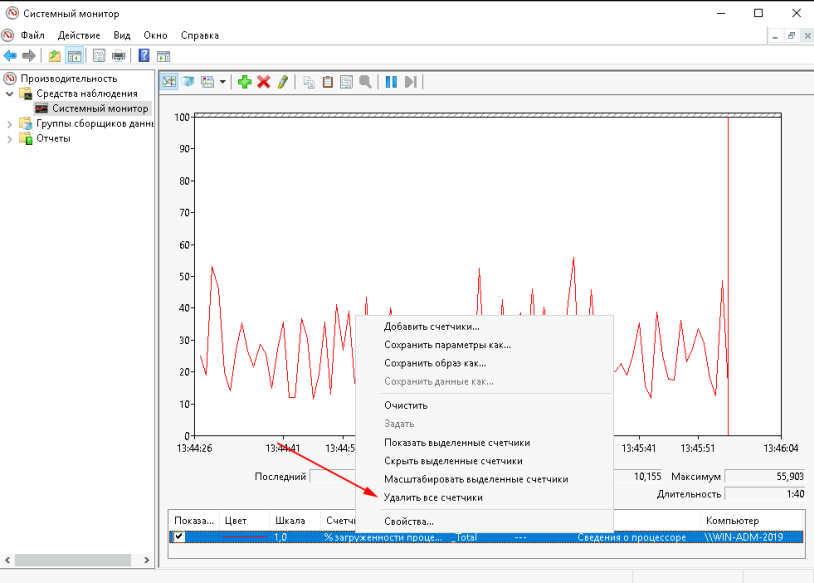This screenshot has width=814, height=583.
Task: Open the graph type dropdown arrow
Action: [224, 82]
